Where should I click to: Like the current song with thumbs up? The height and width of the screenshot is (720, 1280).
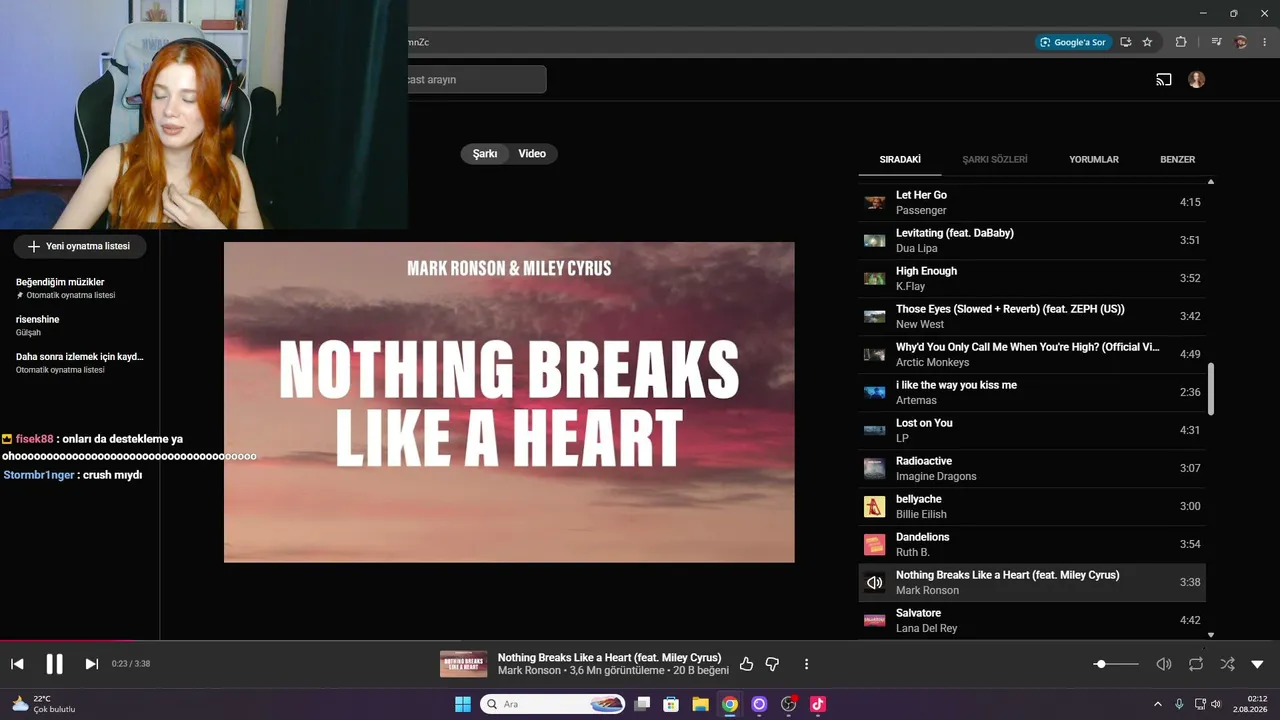746,664
